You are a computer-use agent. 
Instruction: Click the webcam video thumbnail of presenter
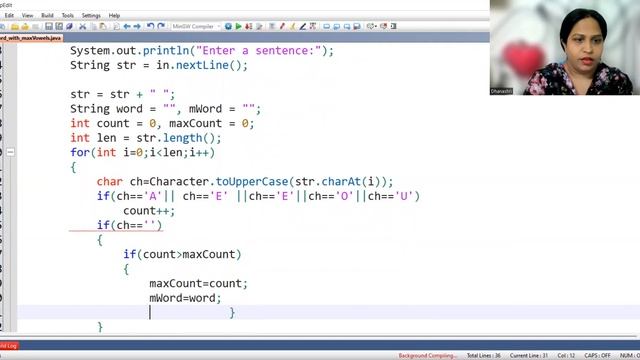(x=565, y=47)
